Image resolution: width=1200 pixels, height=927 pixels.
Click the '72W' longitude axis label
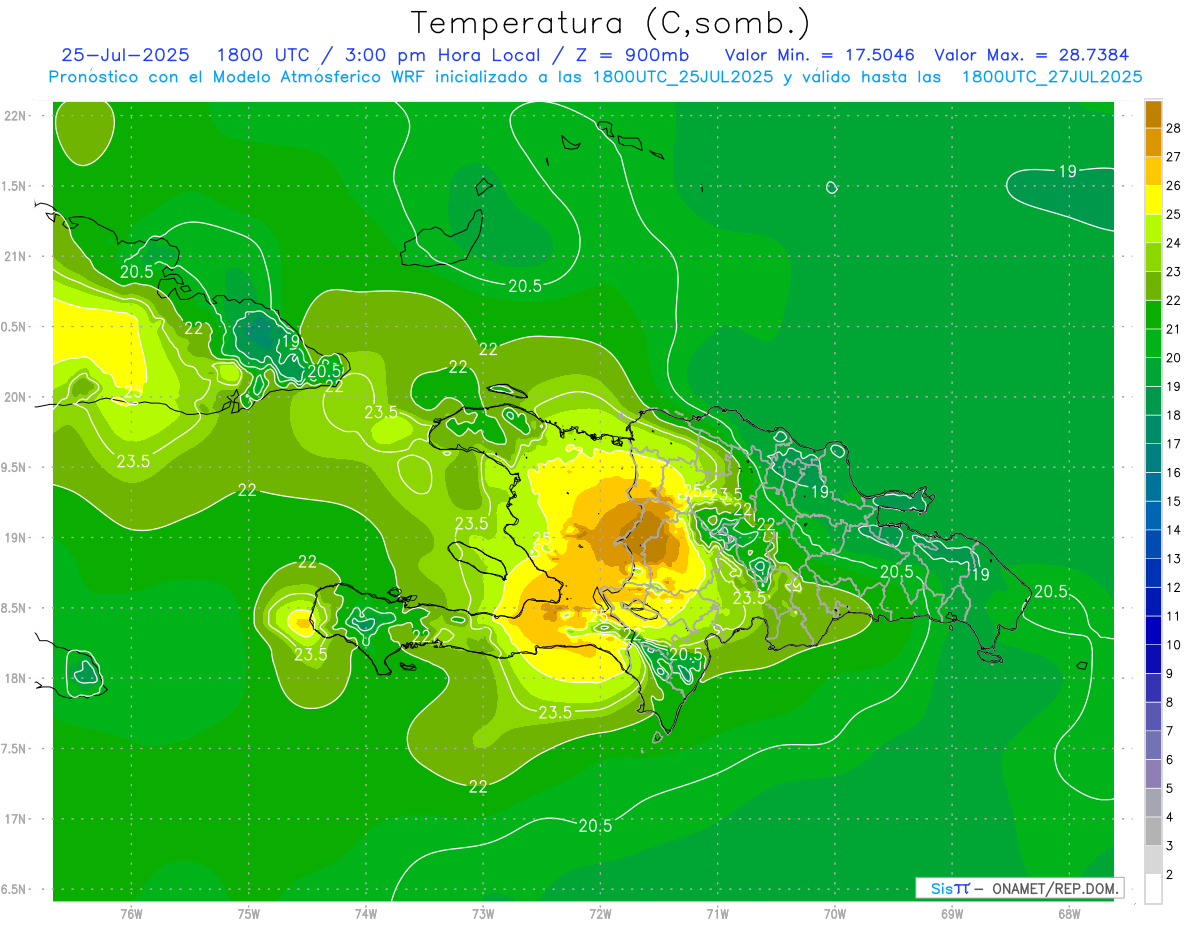click(x=600, y=913)
